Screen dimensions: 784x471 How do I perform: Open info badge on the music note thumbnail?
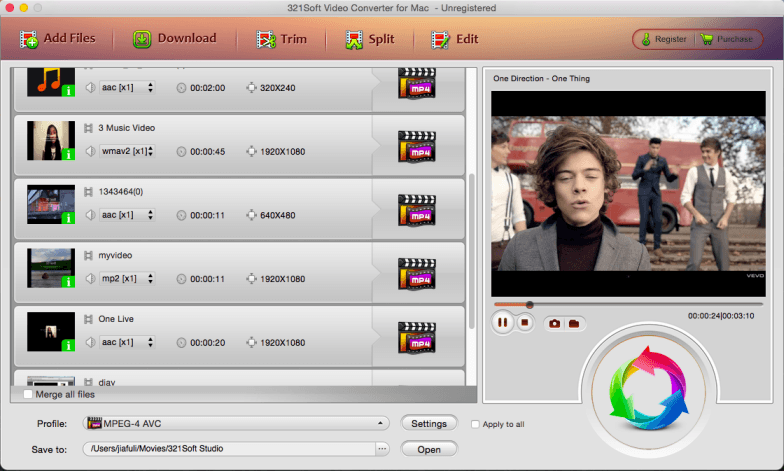click(x=68, y=91)
